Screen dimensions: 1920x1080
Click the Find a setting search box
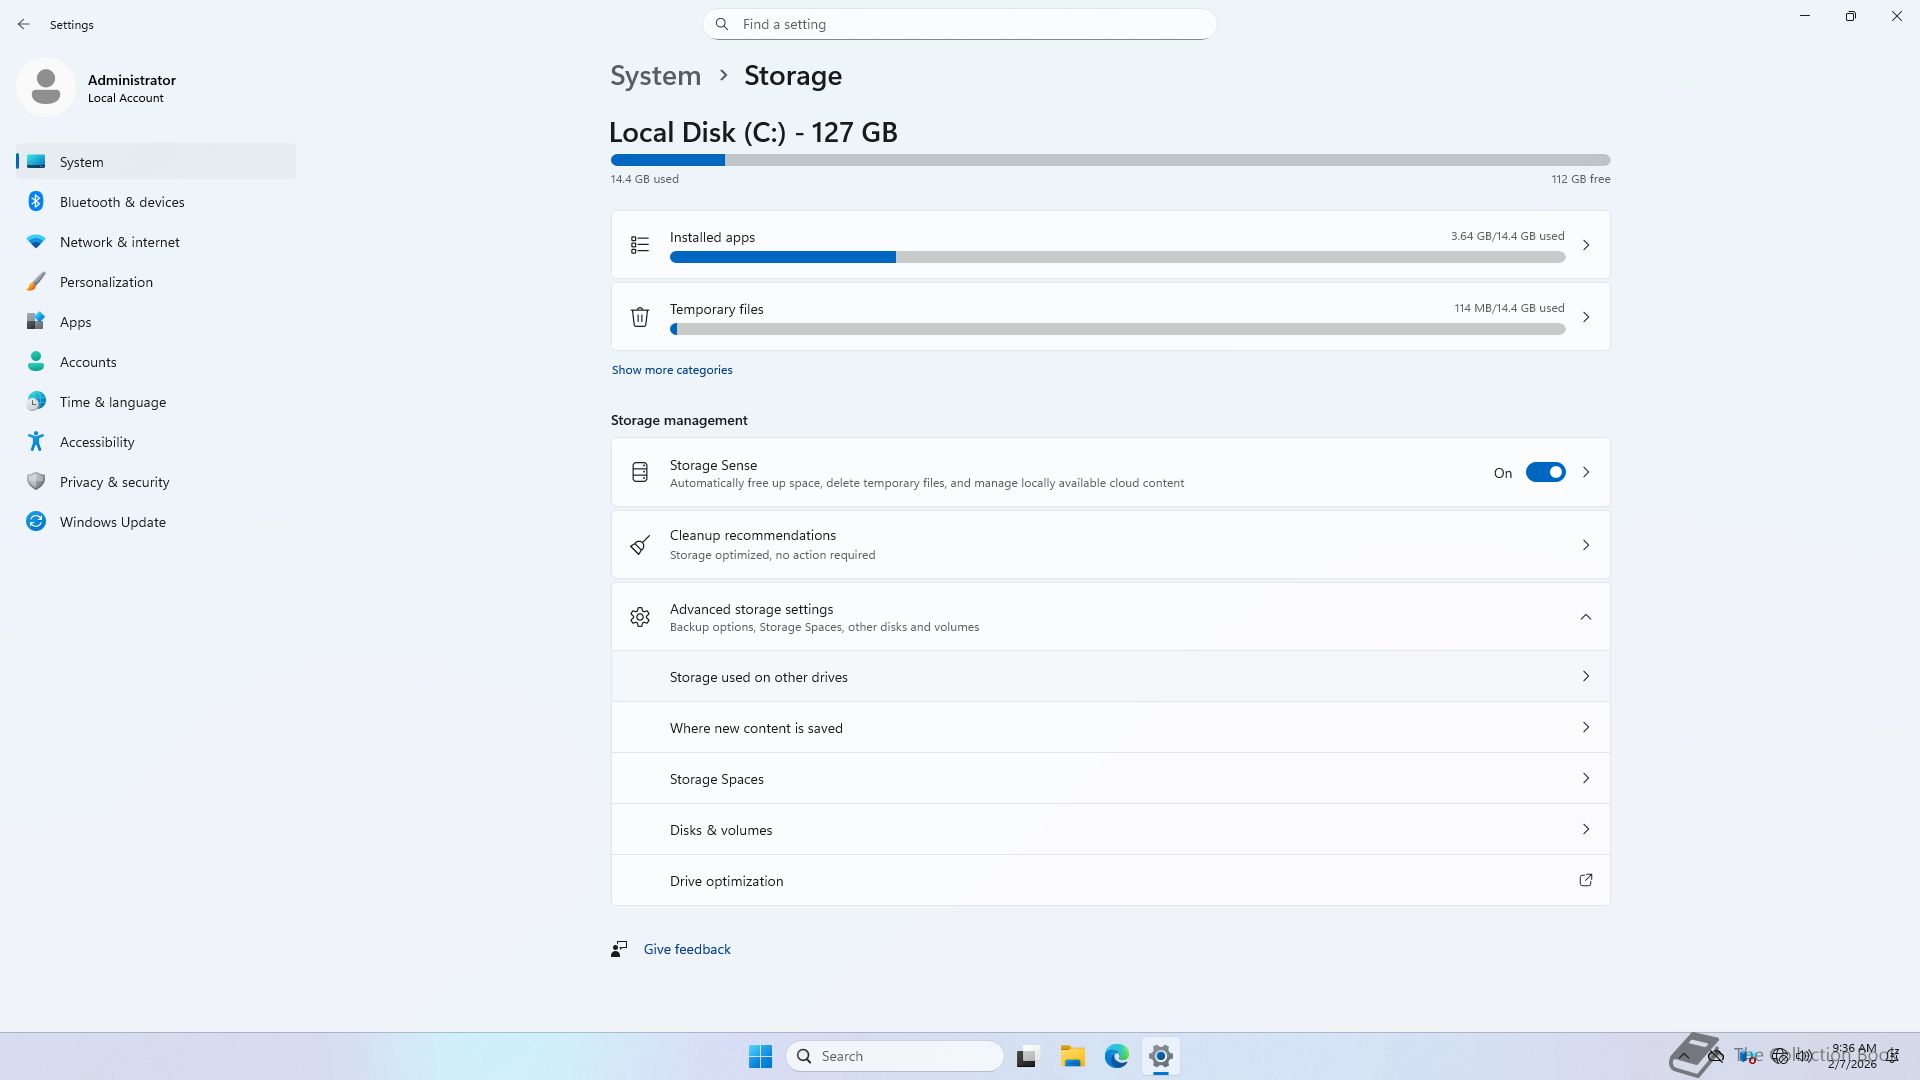point(960,24)
